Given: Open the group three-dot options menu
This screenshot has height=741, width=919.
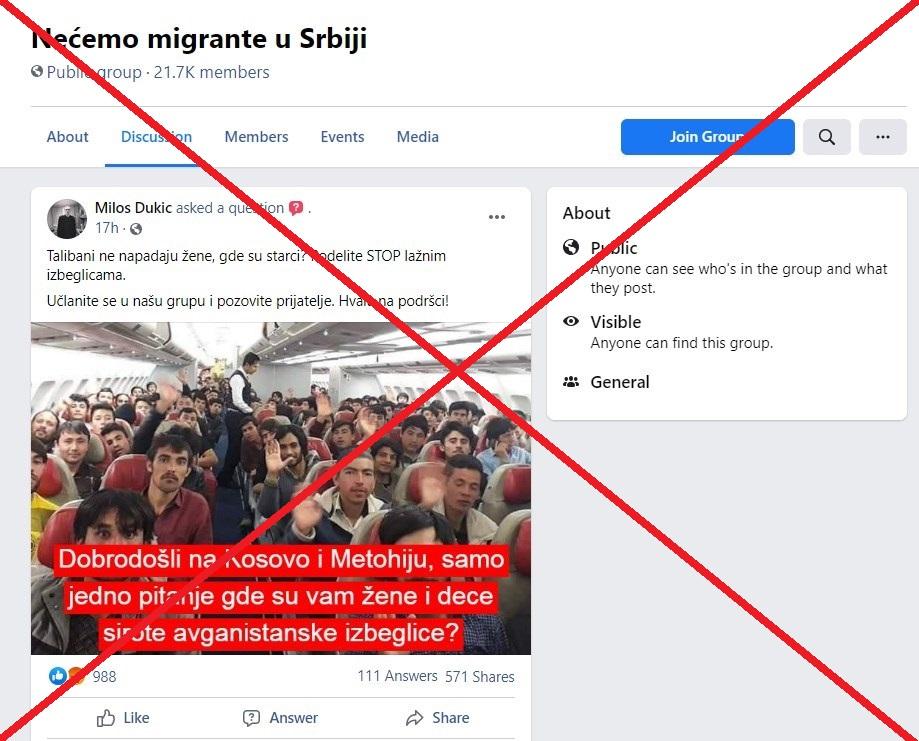Looking at the screenshot, I should [883, 137].
